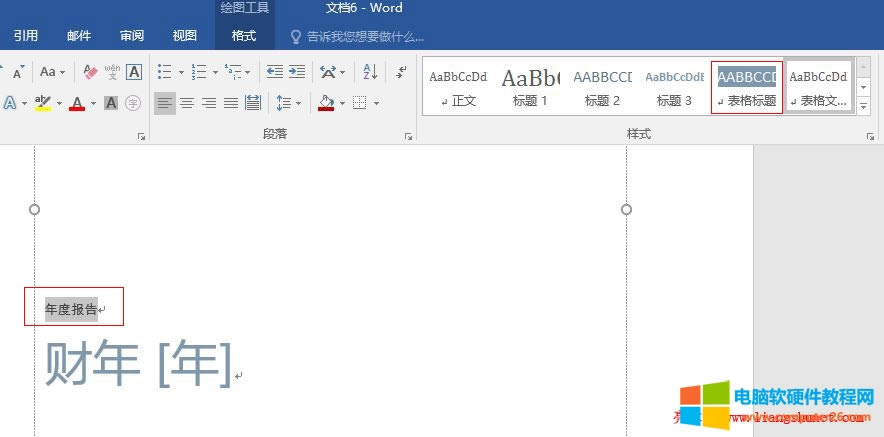Image resolution: width=884 pixels, height=437 pixels.
Task: Toggle character shading button
Action: 111,103
